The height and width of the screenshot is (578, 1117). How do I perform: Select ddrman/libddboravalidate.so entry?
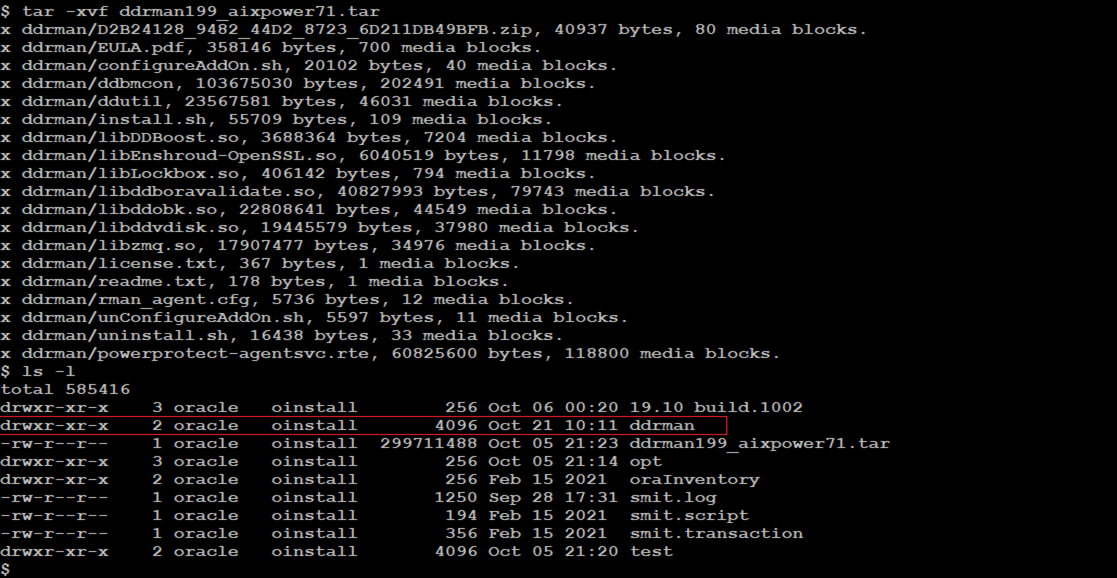(x=358, y=192)
